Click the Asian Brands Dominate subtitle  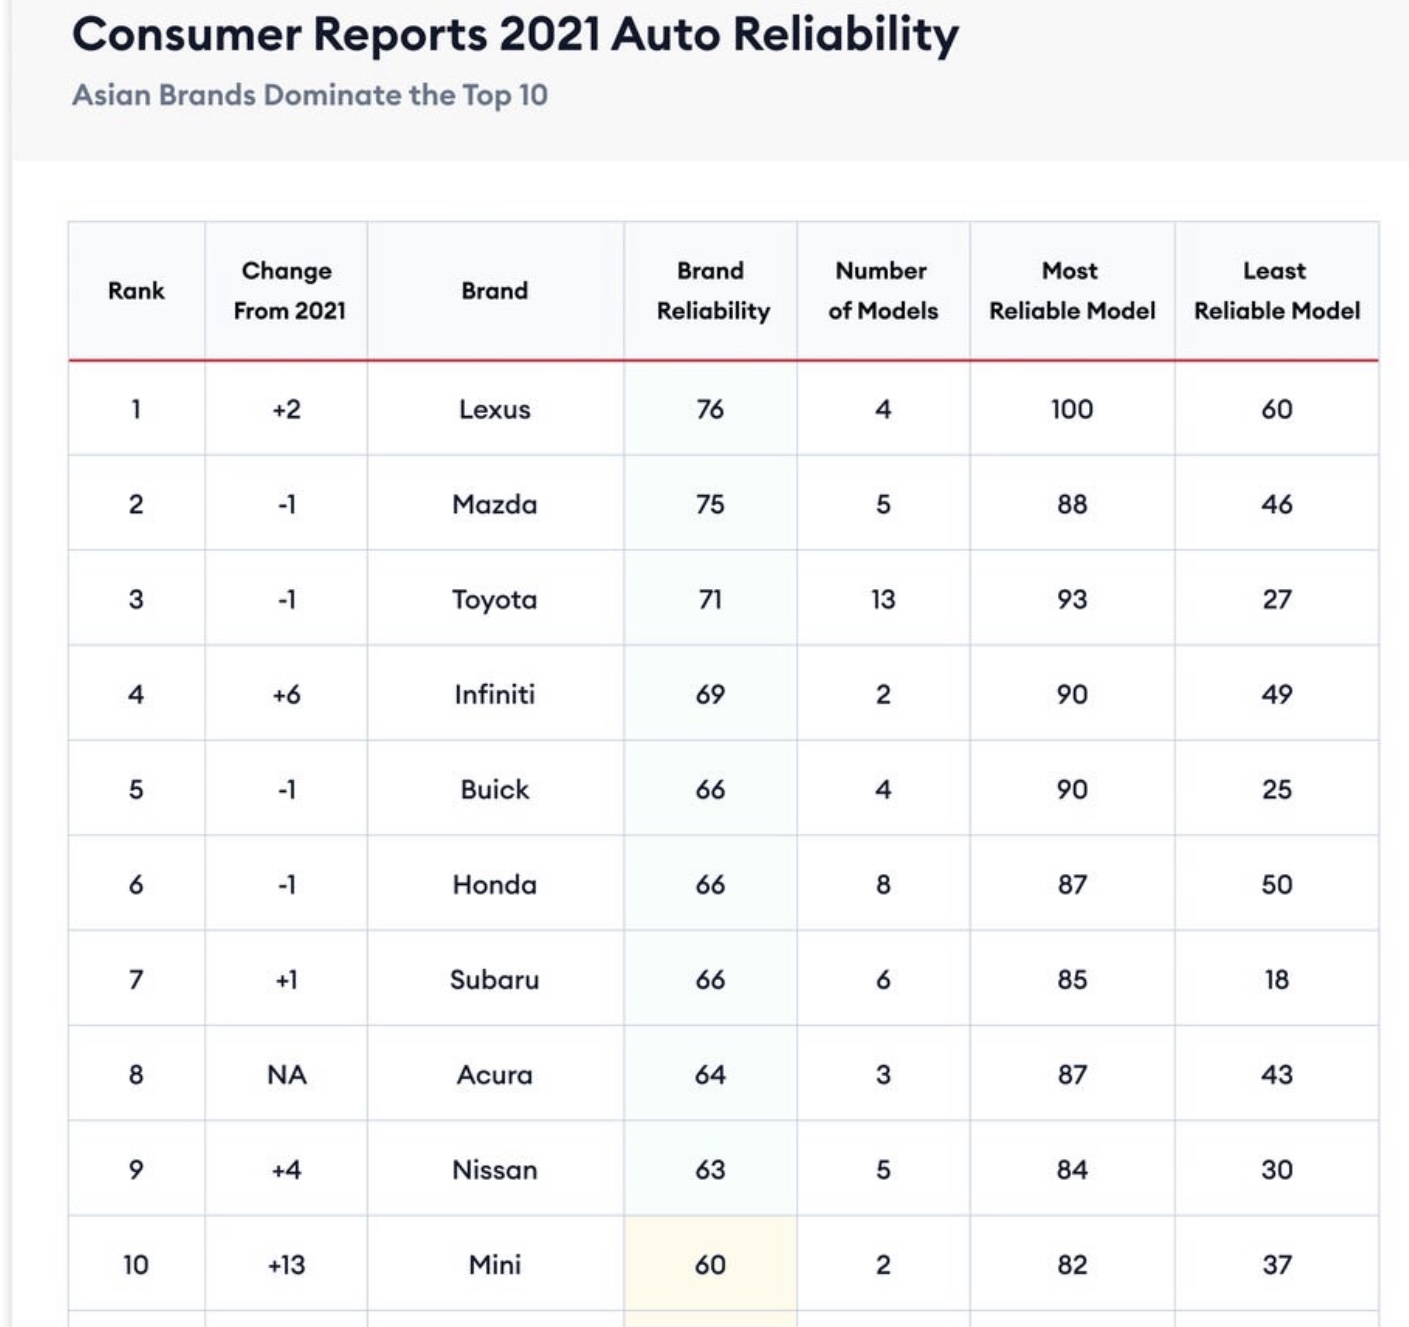tap(310, 95)
